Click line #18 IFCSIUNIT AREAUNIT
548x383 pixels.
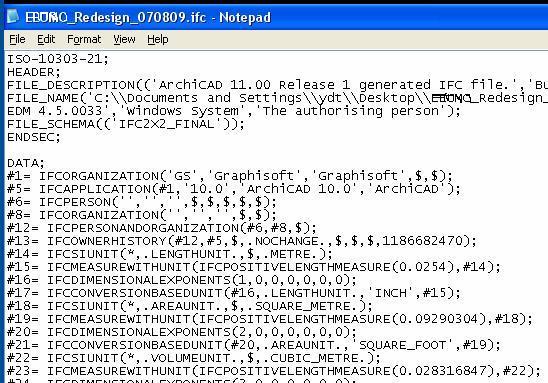click(x=190, y=306)
